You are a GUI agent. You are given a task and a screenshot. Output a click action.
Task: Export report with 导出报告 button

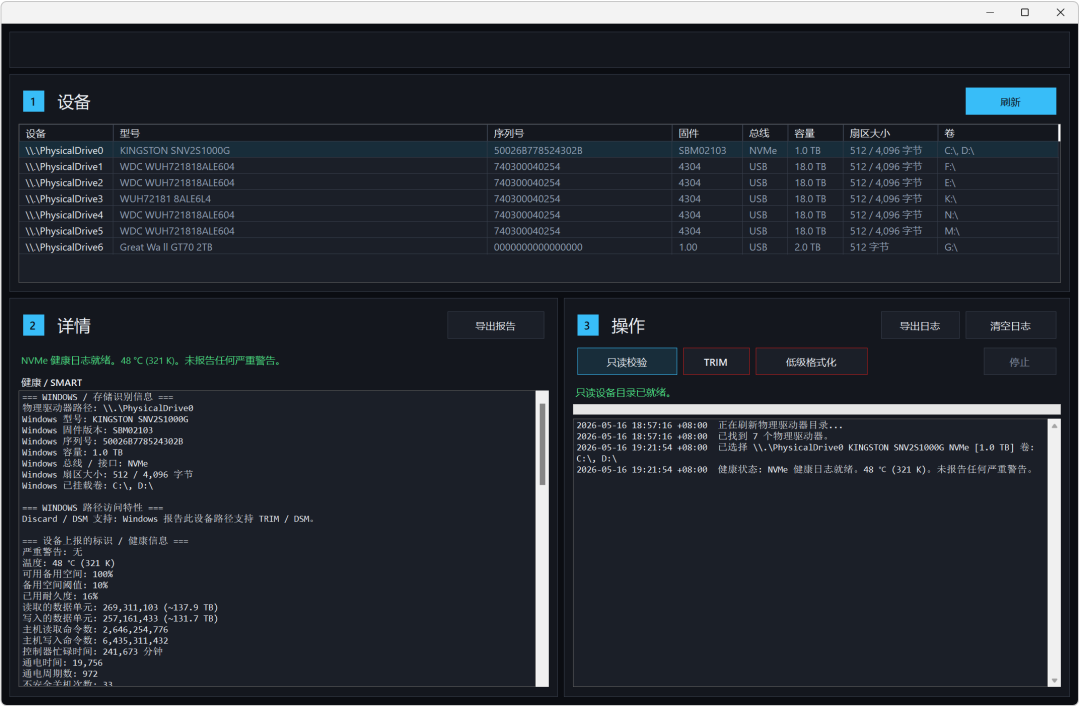tap(495, 326)
